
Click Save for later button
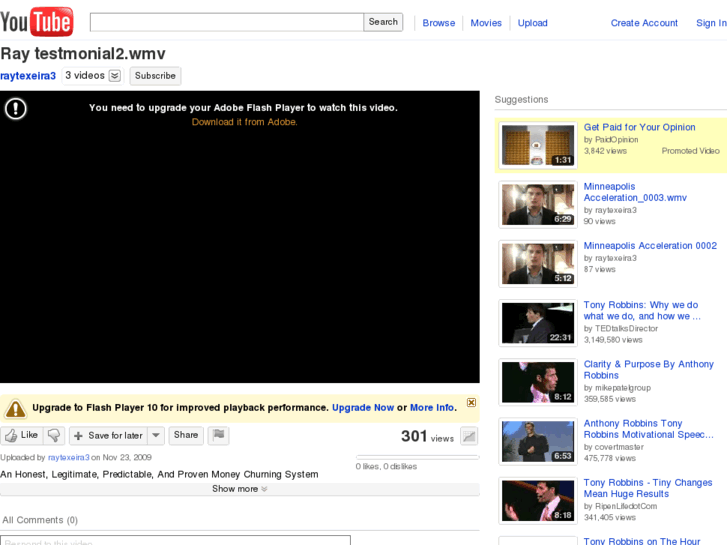tap(108, 435)
